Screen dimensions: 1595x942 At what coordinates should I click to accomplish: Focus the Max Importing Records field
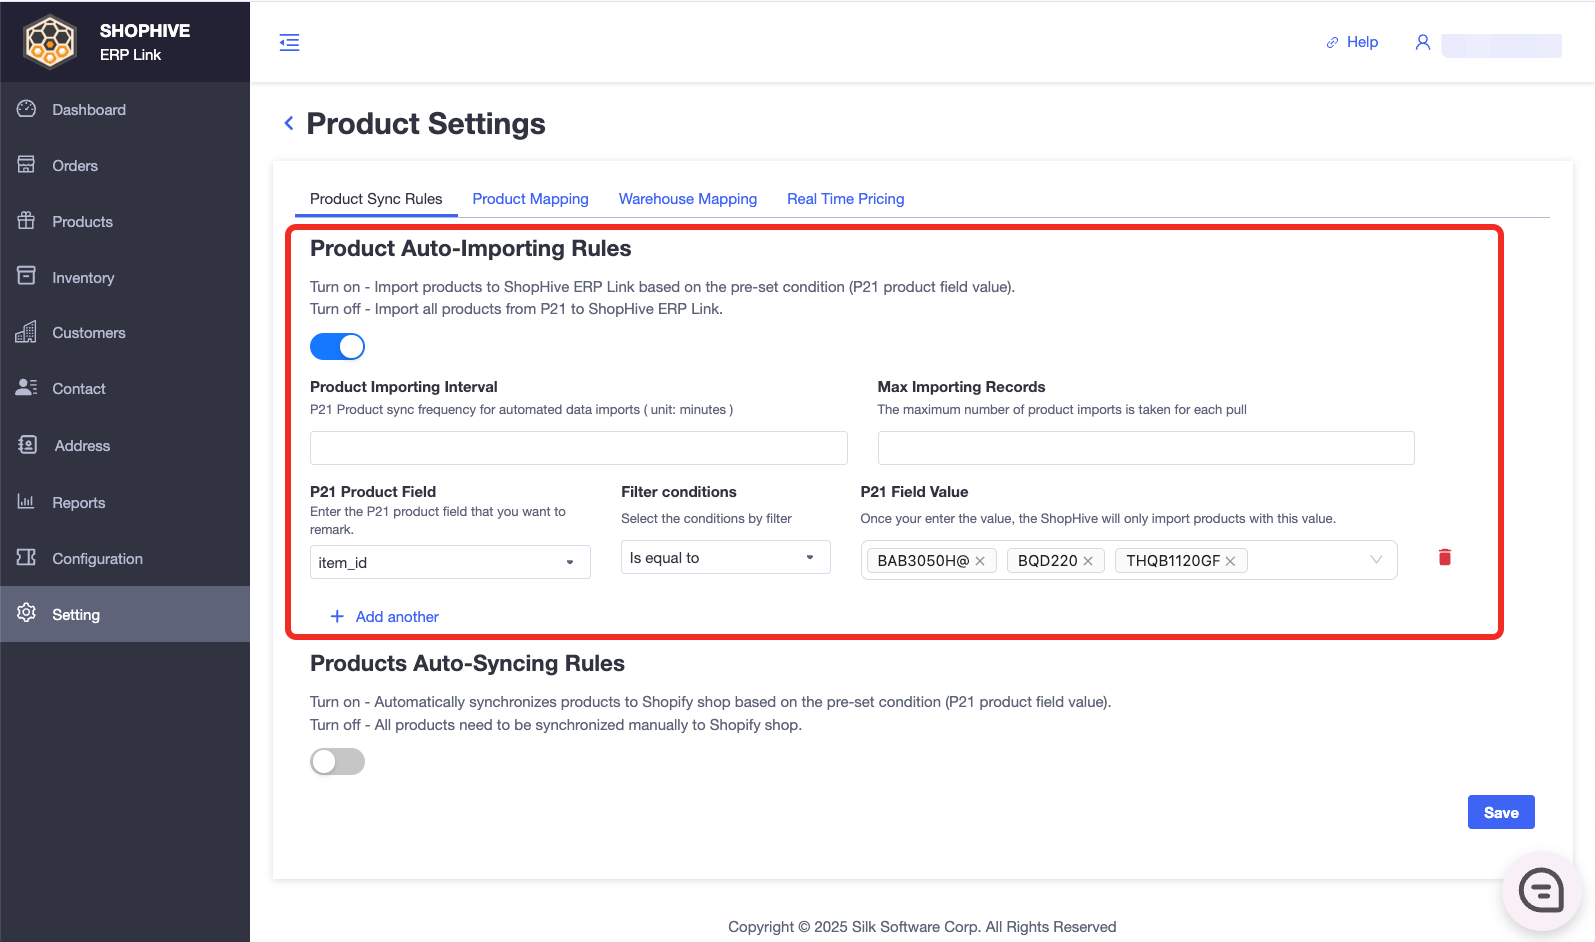click(1146, 448)
